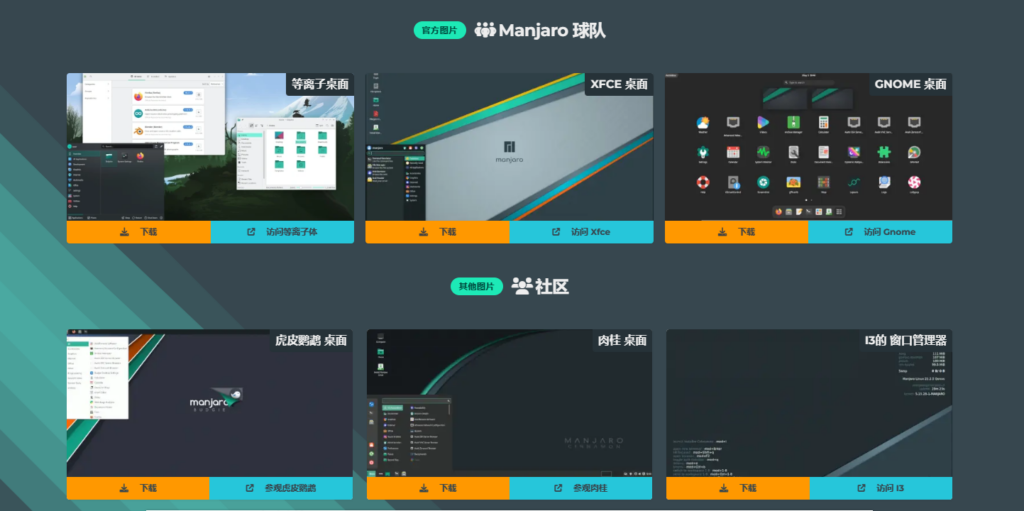Screen dimensions: 1024x511
Task: Click the external-link icon beside 访问 Gnome
Action: point(848,232)
